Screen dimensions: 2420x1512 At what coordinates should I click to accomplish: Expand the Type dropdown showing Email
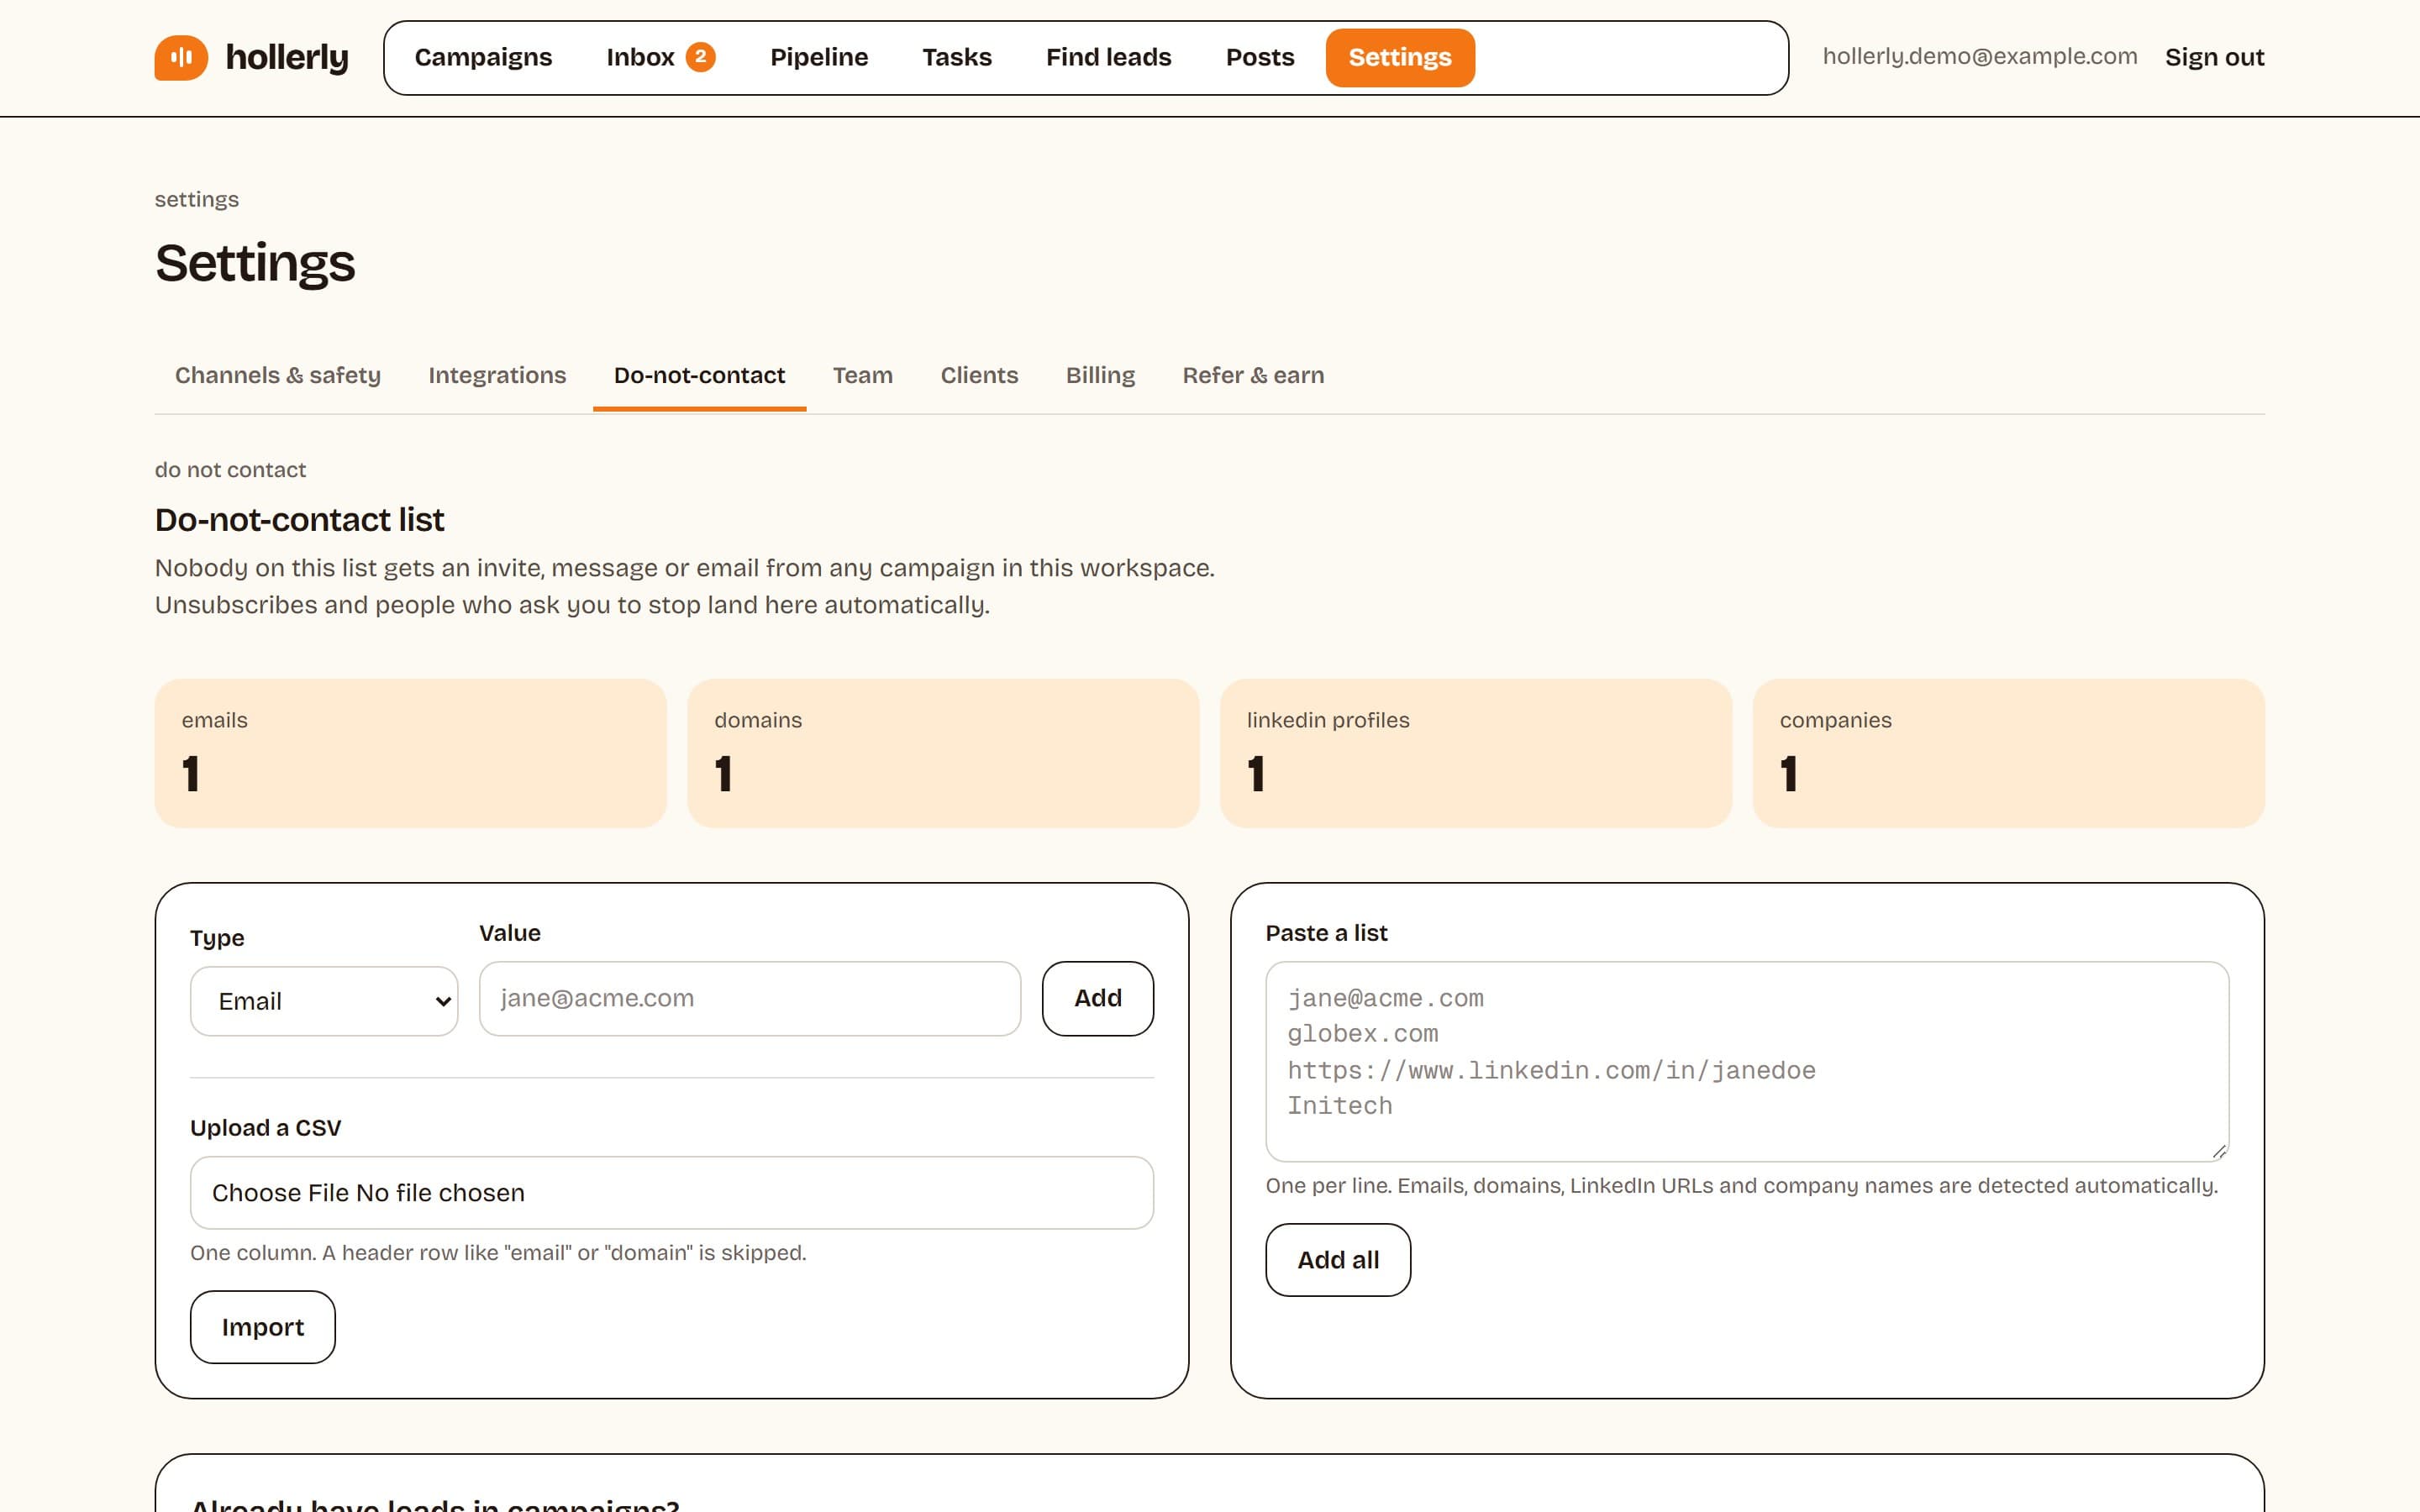click(324, 1001)
